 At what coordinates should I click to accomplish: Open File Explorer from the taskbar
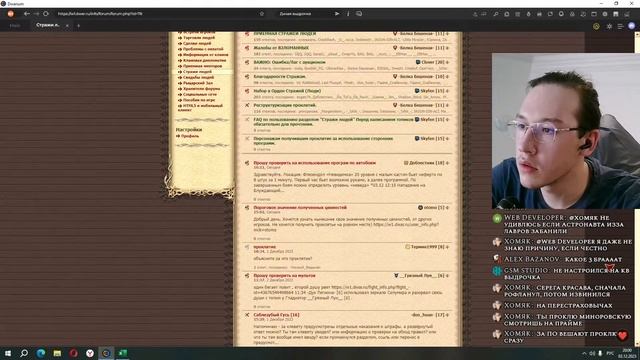pyautogui.click(x=57, y=353)
